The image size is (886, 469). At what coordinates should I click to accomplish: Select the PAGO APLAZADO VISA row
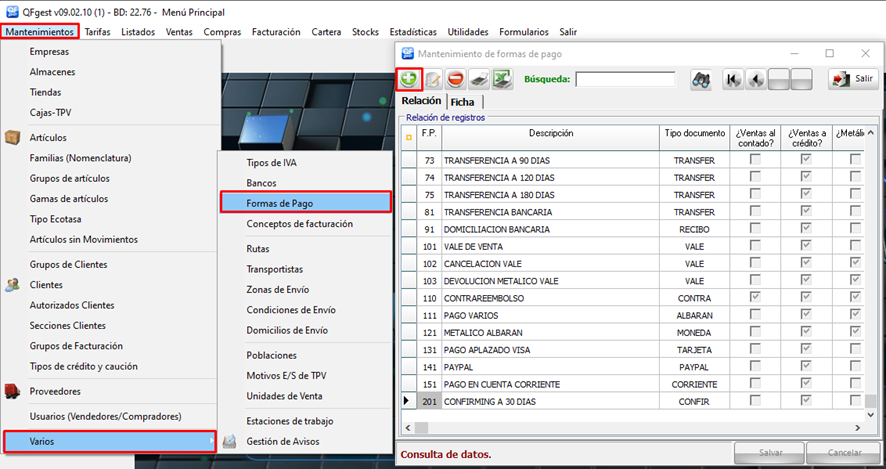click(632, 350)
